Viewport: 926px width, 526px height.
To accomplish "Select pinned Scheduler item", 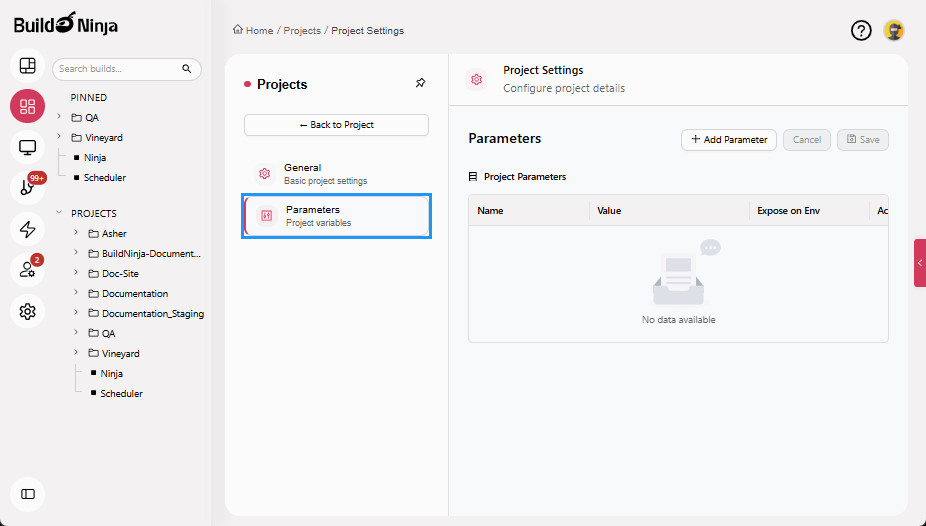I will pos(105,178).
